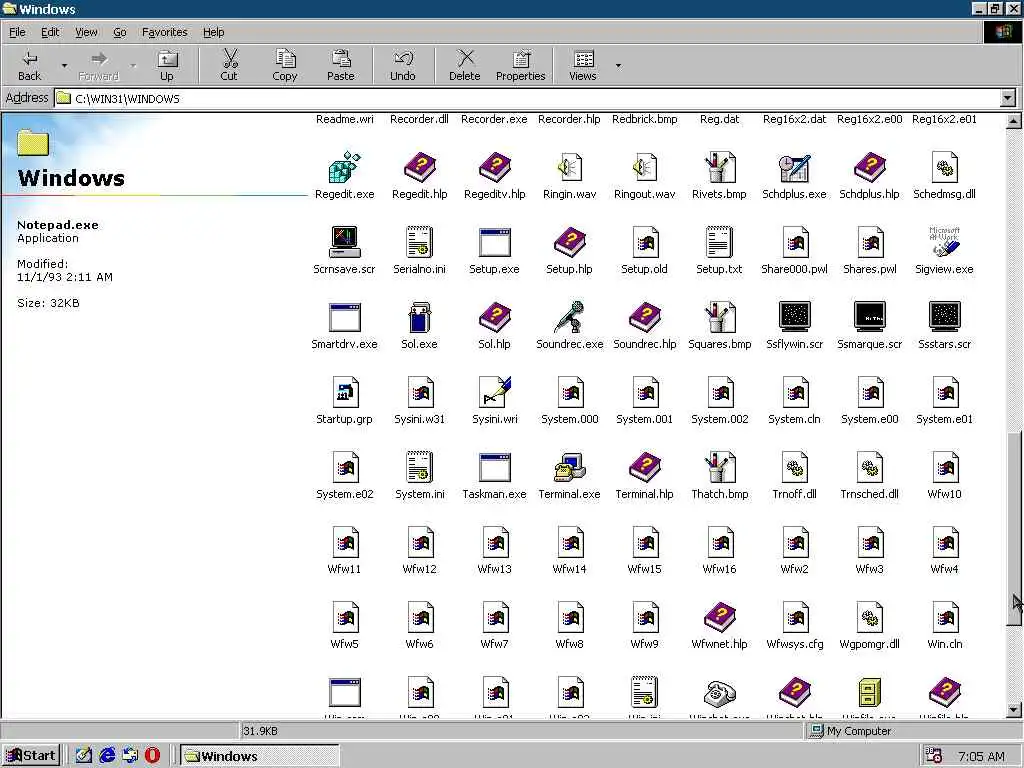Expand the Views dropdown arrow
The height and width of the screenshot is (768, 1024).
coord(618,65)
